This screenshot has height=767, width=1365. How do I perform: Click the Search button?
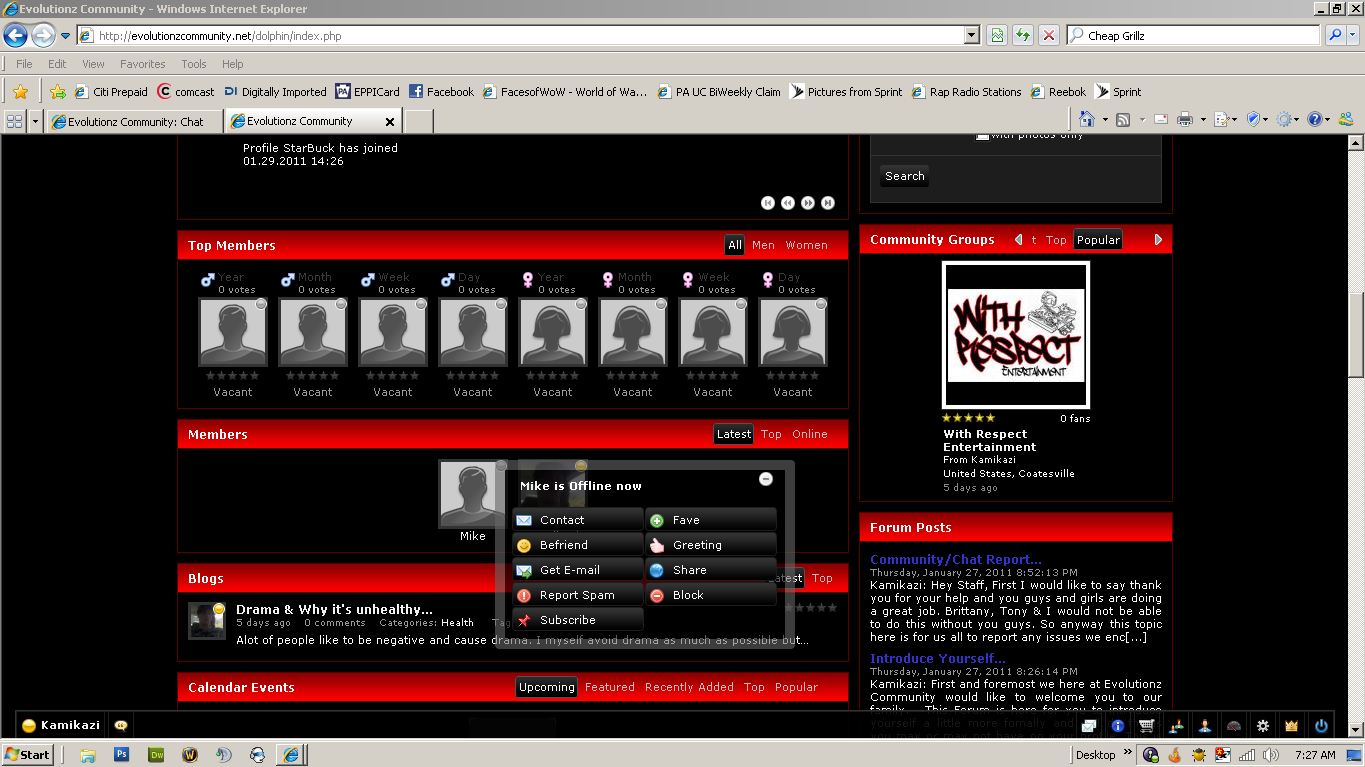click(904, 176)
